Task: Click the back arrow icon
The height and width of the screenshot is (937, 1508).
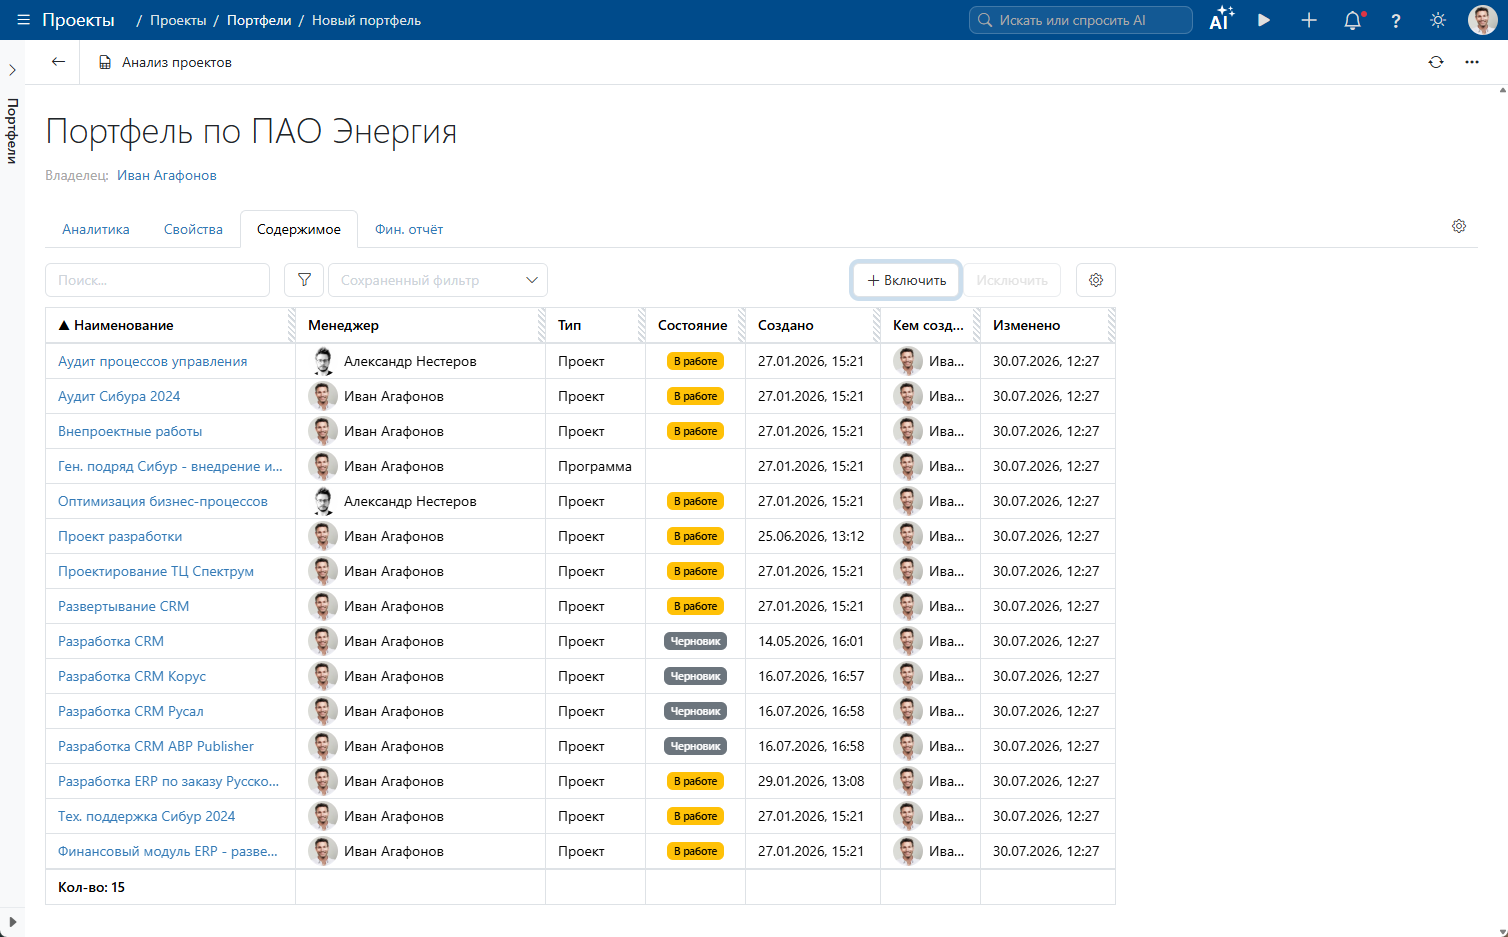Action: [x=58, y=62]
